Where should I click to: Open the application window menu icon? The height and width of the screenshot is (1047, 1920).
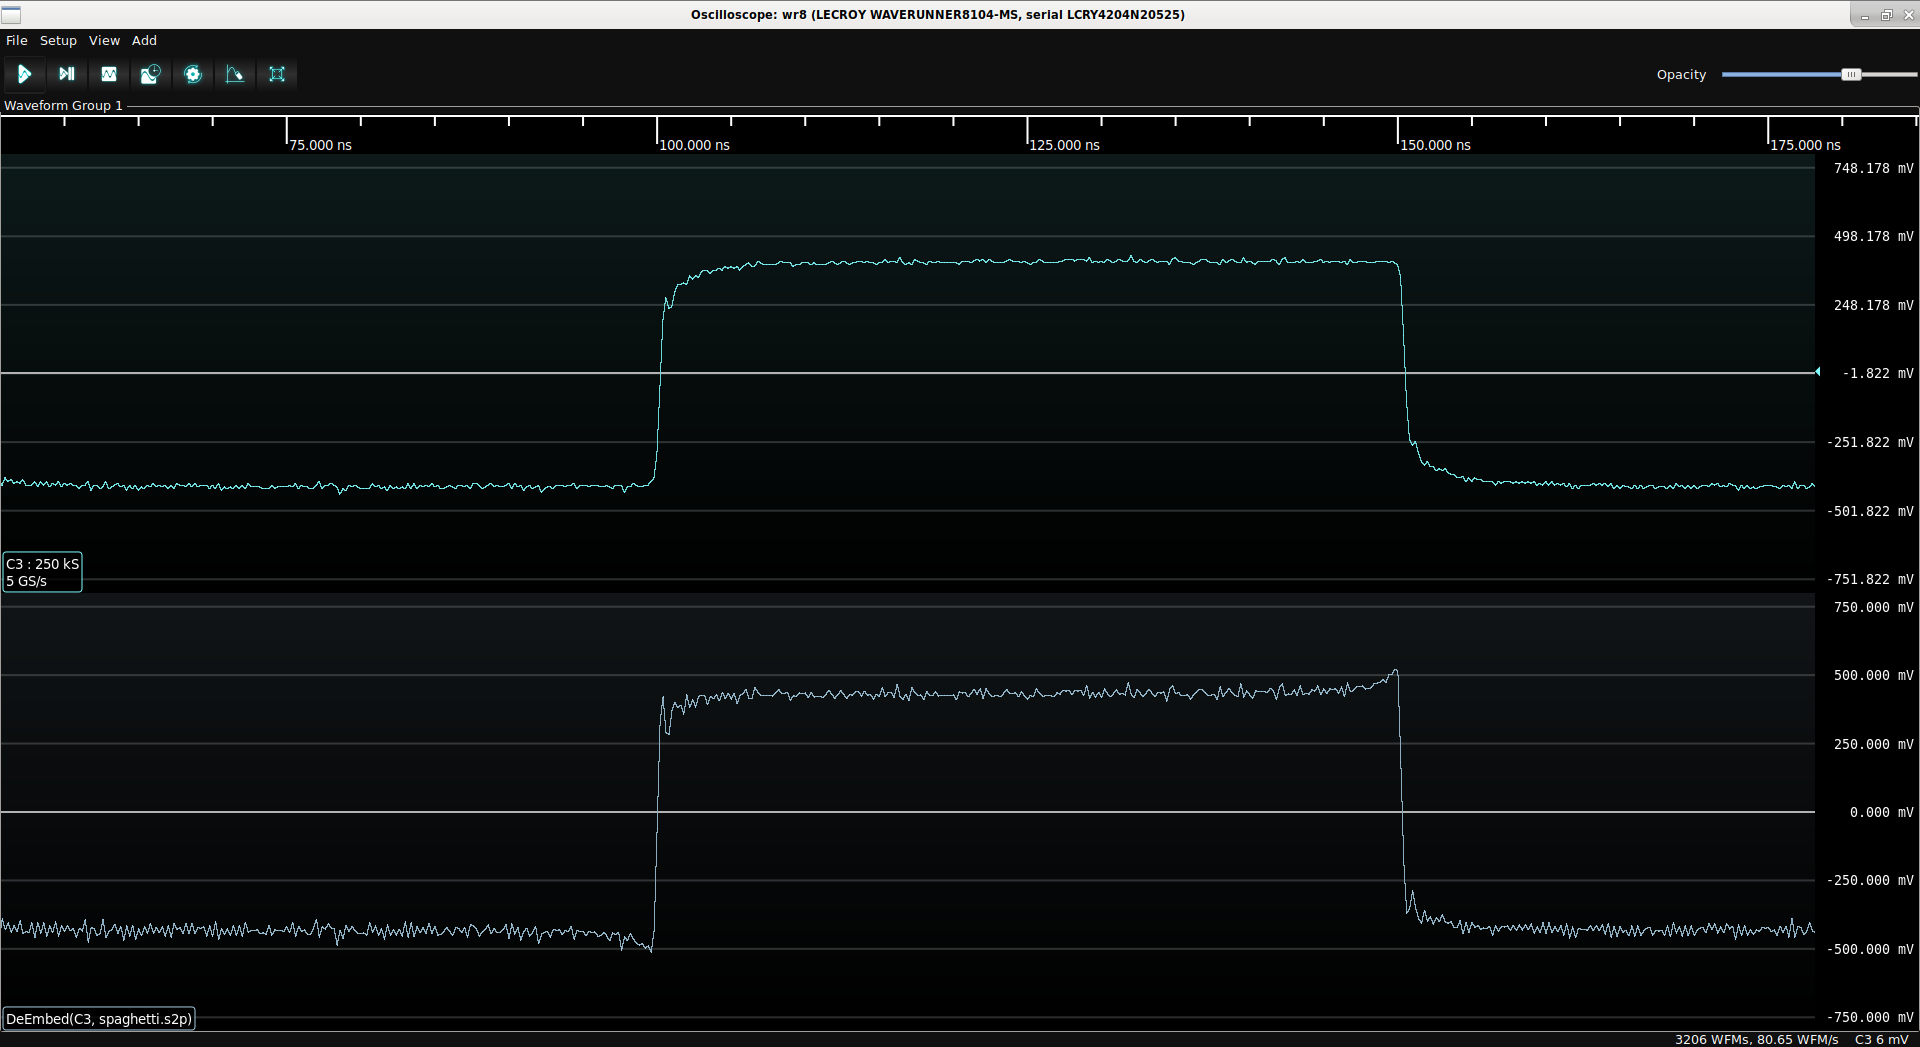tap(11, 14)
